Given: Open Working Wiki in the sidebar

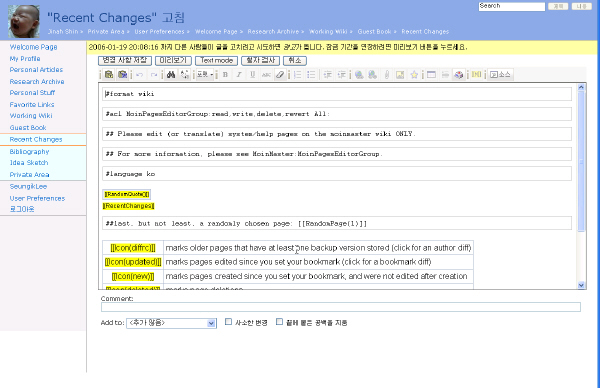Looking at the screenshot, I should point(31,116).
